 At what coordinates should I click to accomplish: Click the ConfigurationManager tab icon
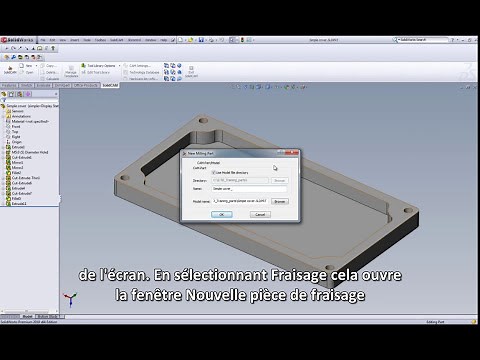[20, 94]
